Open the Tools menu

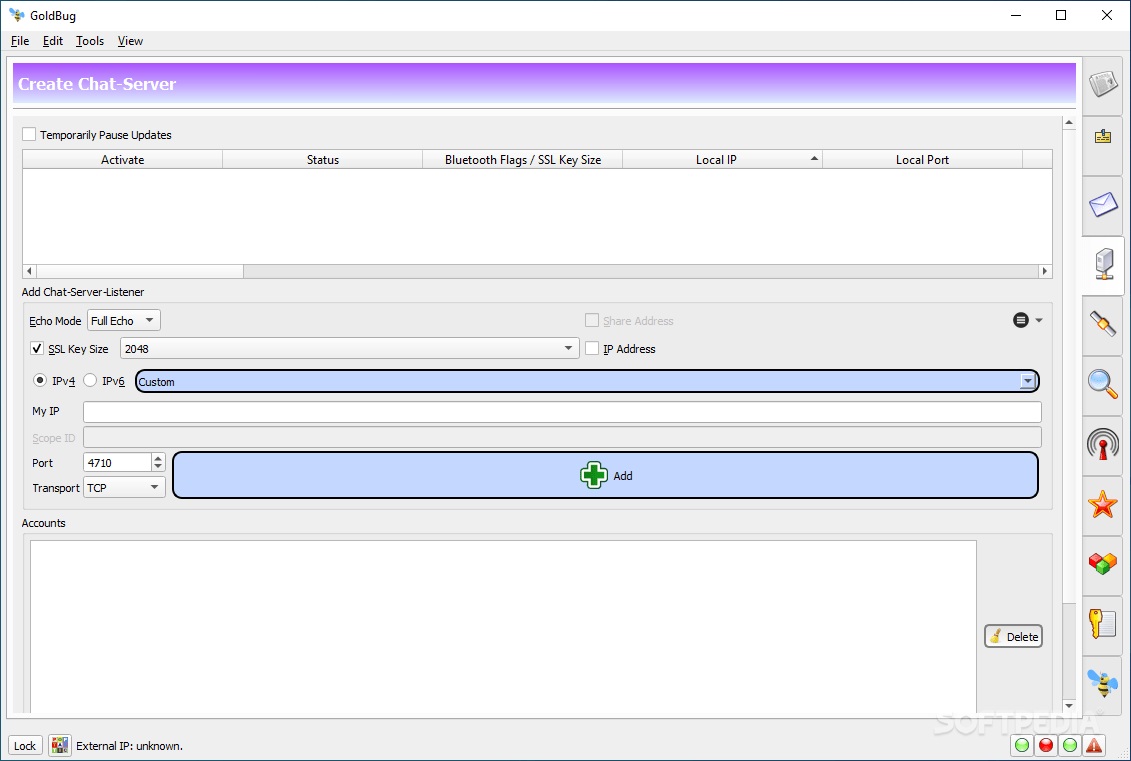[x=90, y=41]
